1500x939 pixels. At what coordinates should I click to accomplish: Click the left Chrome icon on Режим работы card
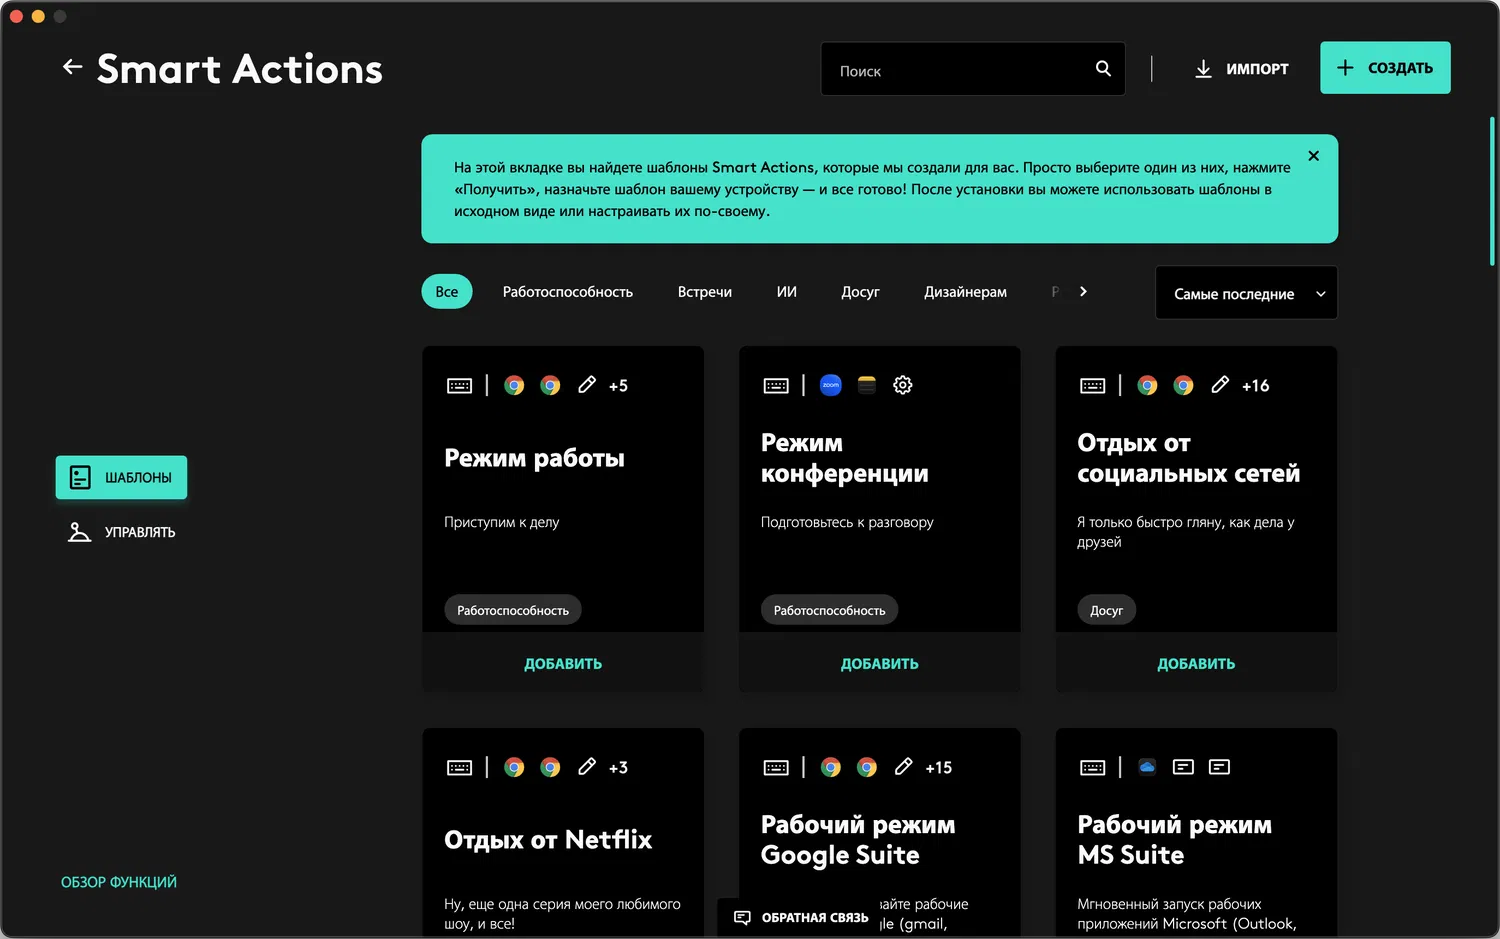[514, 386]
